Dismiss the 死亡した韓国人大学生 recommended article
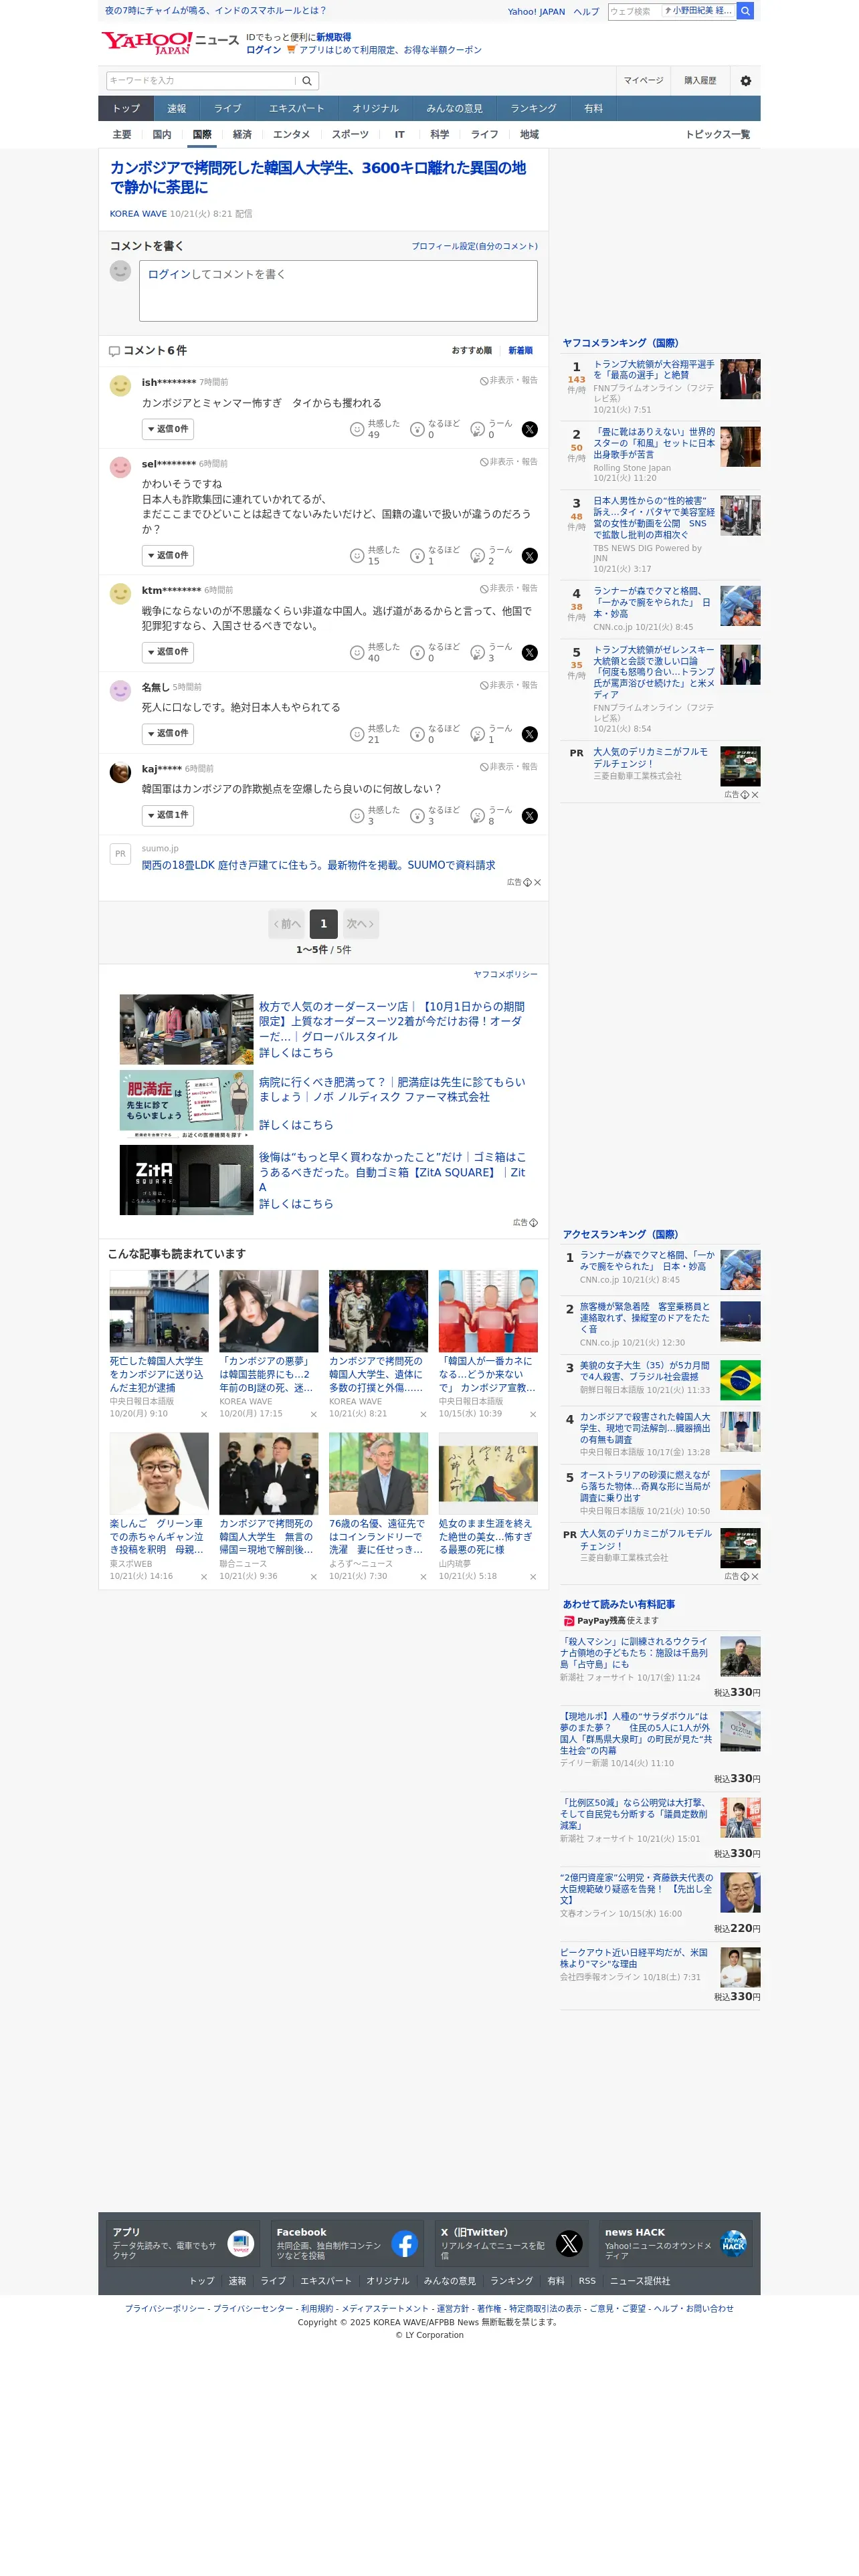 pyautogui.click(x=204, y=1414)
